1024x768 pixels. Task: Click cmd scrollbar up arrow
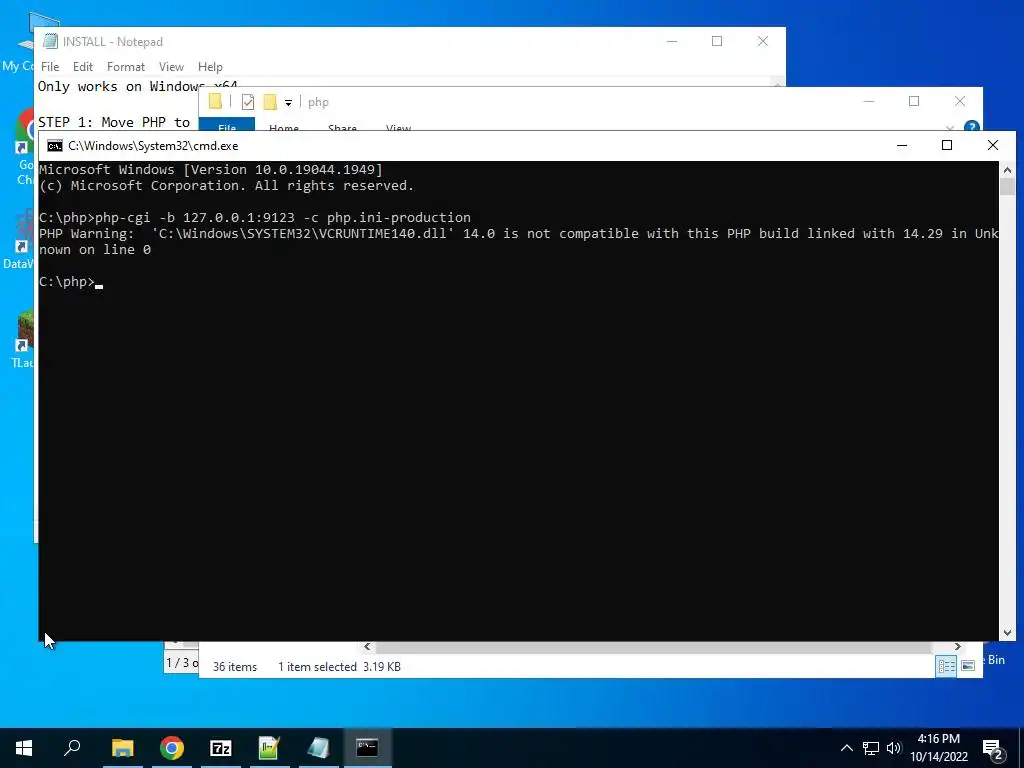[1007, 170]
